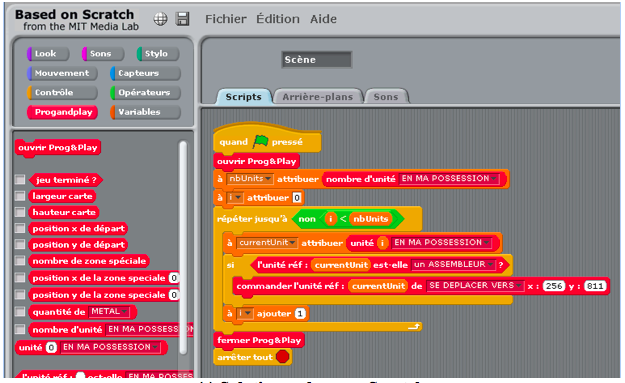Open the i variable dropdown in the attribuer 0 block
The width and height of the screenshot is (625, 383).
(x=235, y=198)
